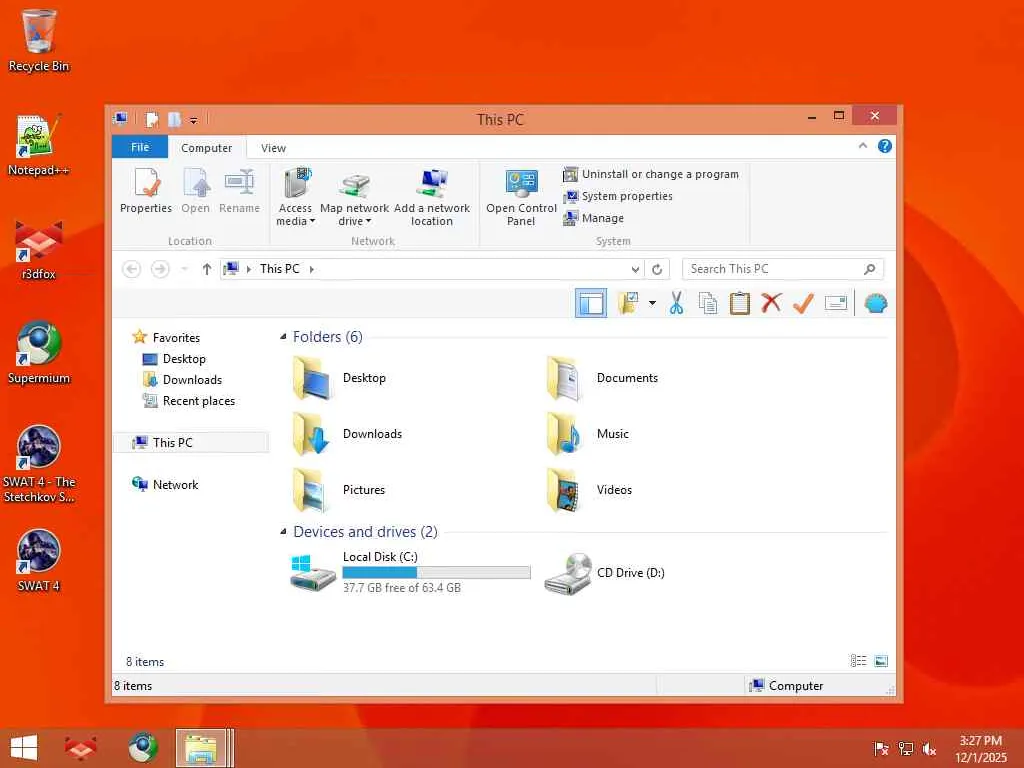
Task: Click the Cut scissors icon
Action: (x=677, y=303)
